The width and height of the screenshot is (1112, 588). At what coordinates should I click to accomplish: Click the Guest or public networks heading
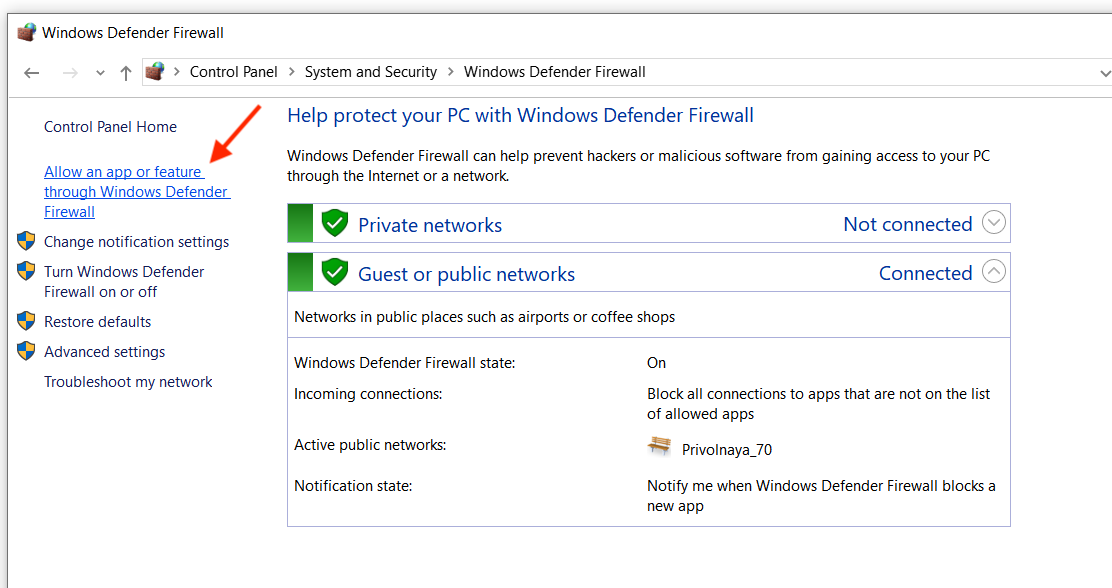pyautogui.click(x=467, y=274)
